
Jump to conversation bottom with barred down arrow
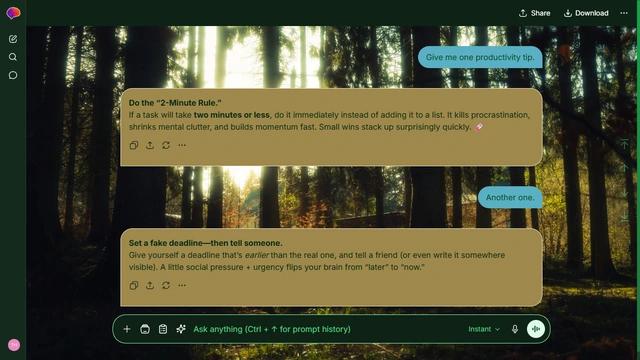click(624, 217)
